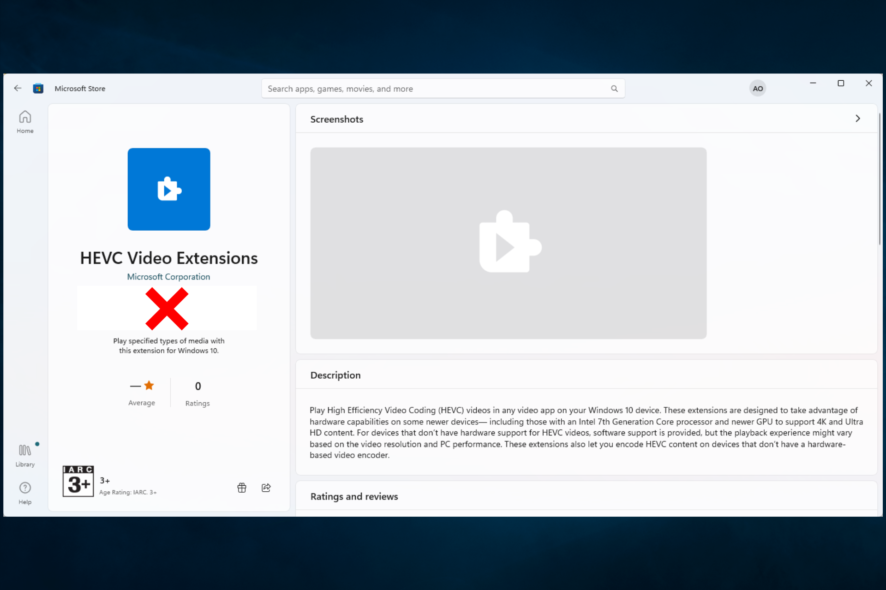The image size is (886, 590).
Task: Click the Average rating label
Action: [x=141, y=403]
